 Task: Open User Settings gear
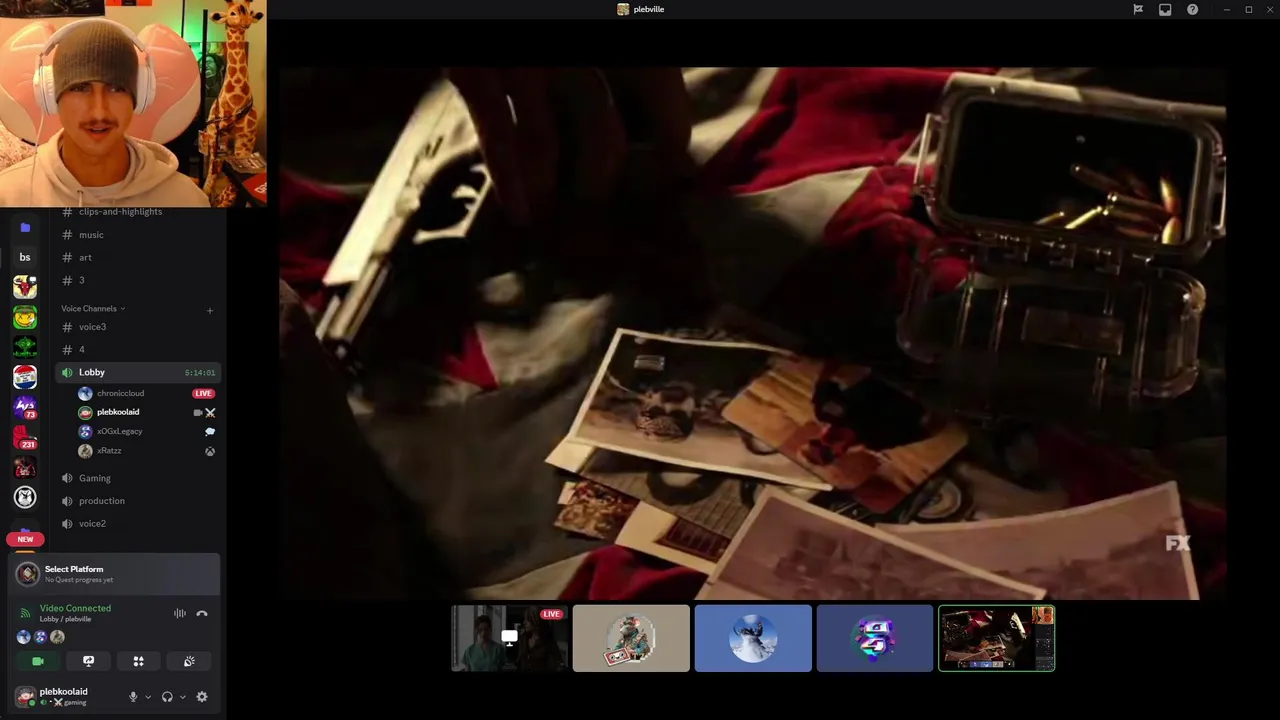pos(202,697)
